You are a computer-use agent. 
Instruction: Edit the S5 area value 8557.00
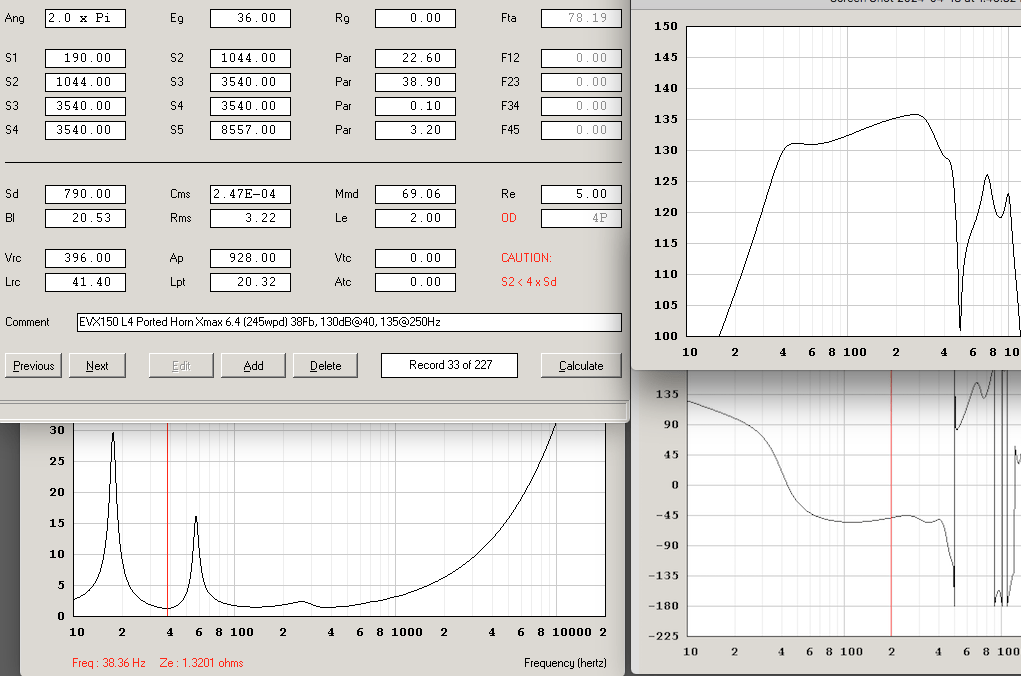point(250,130)
